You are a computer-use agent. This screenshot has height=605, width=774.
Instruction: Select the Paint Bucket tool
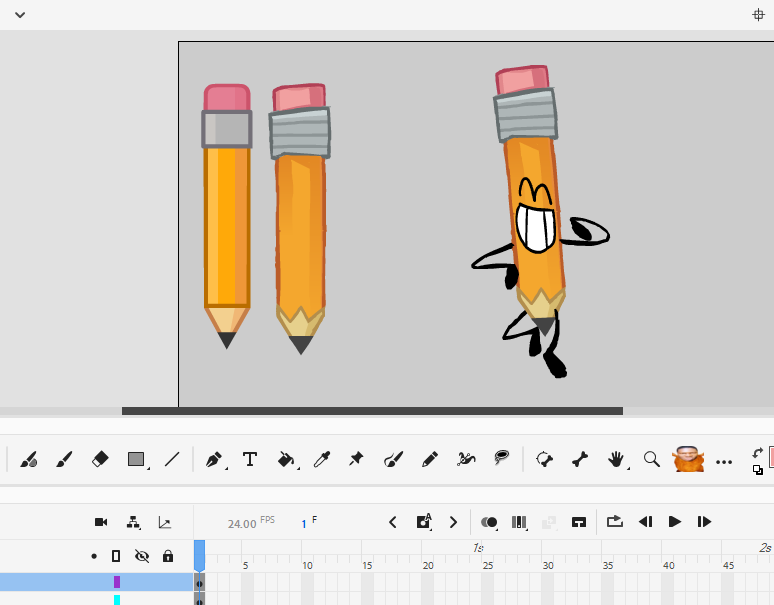[x=286, y=459]
